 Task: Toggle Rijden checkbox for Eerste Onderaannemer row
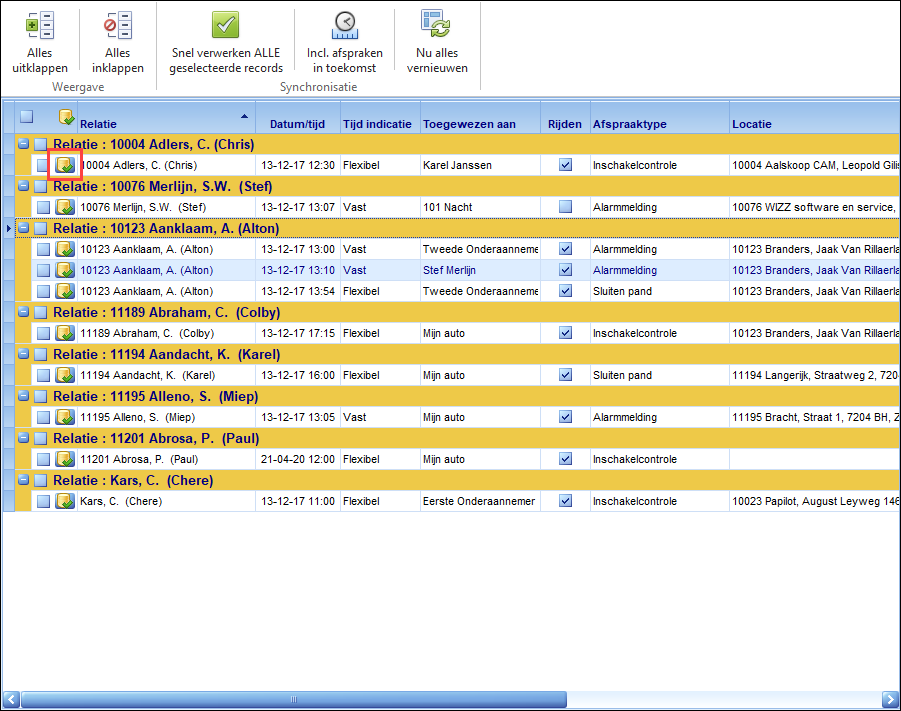(565, 501)
